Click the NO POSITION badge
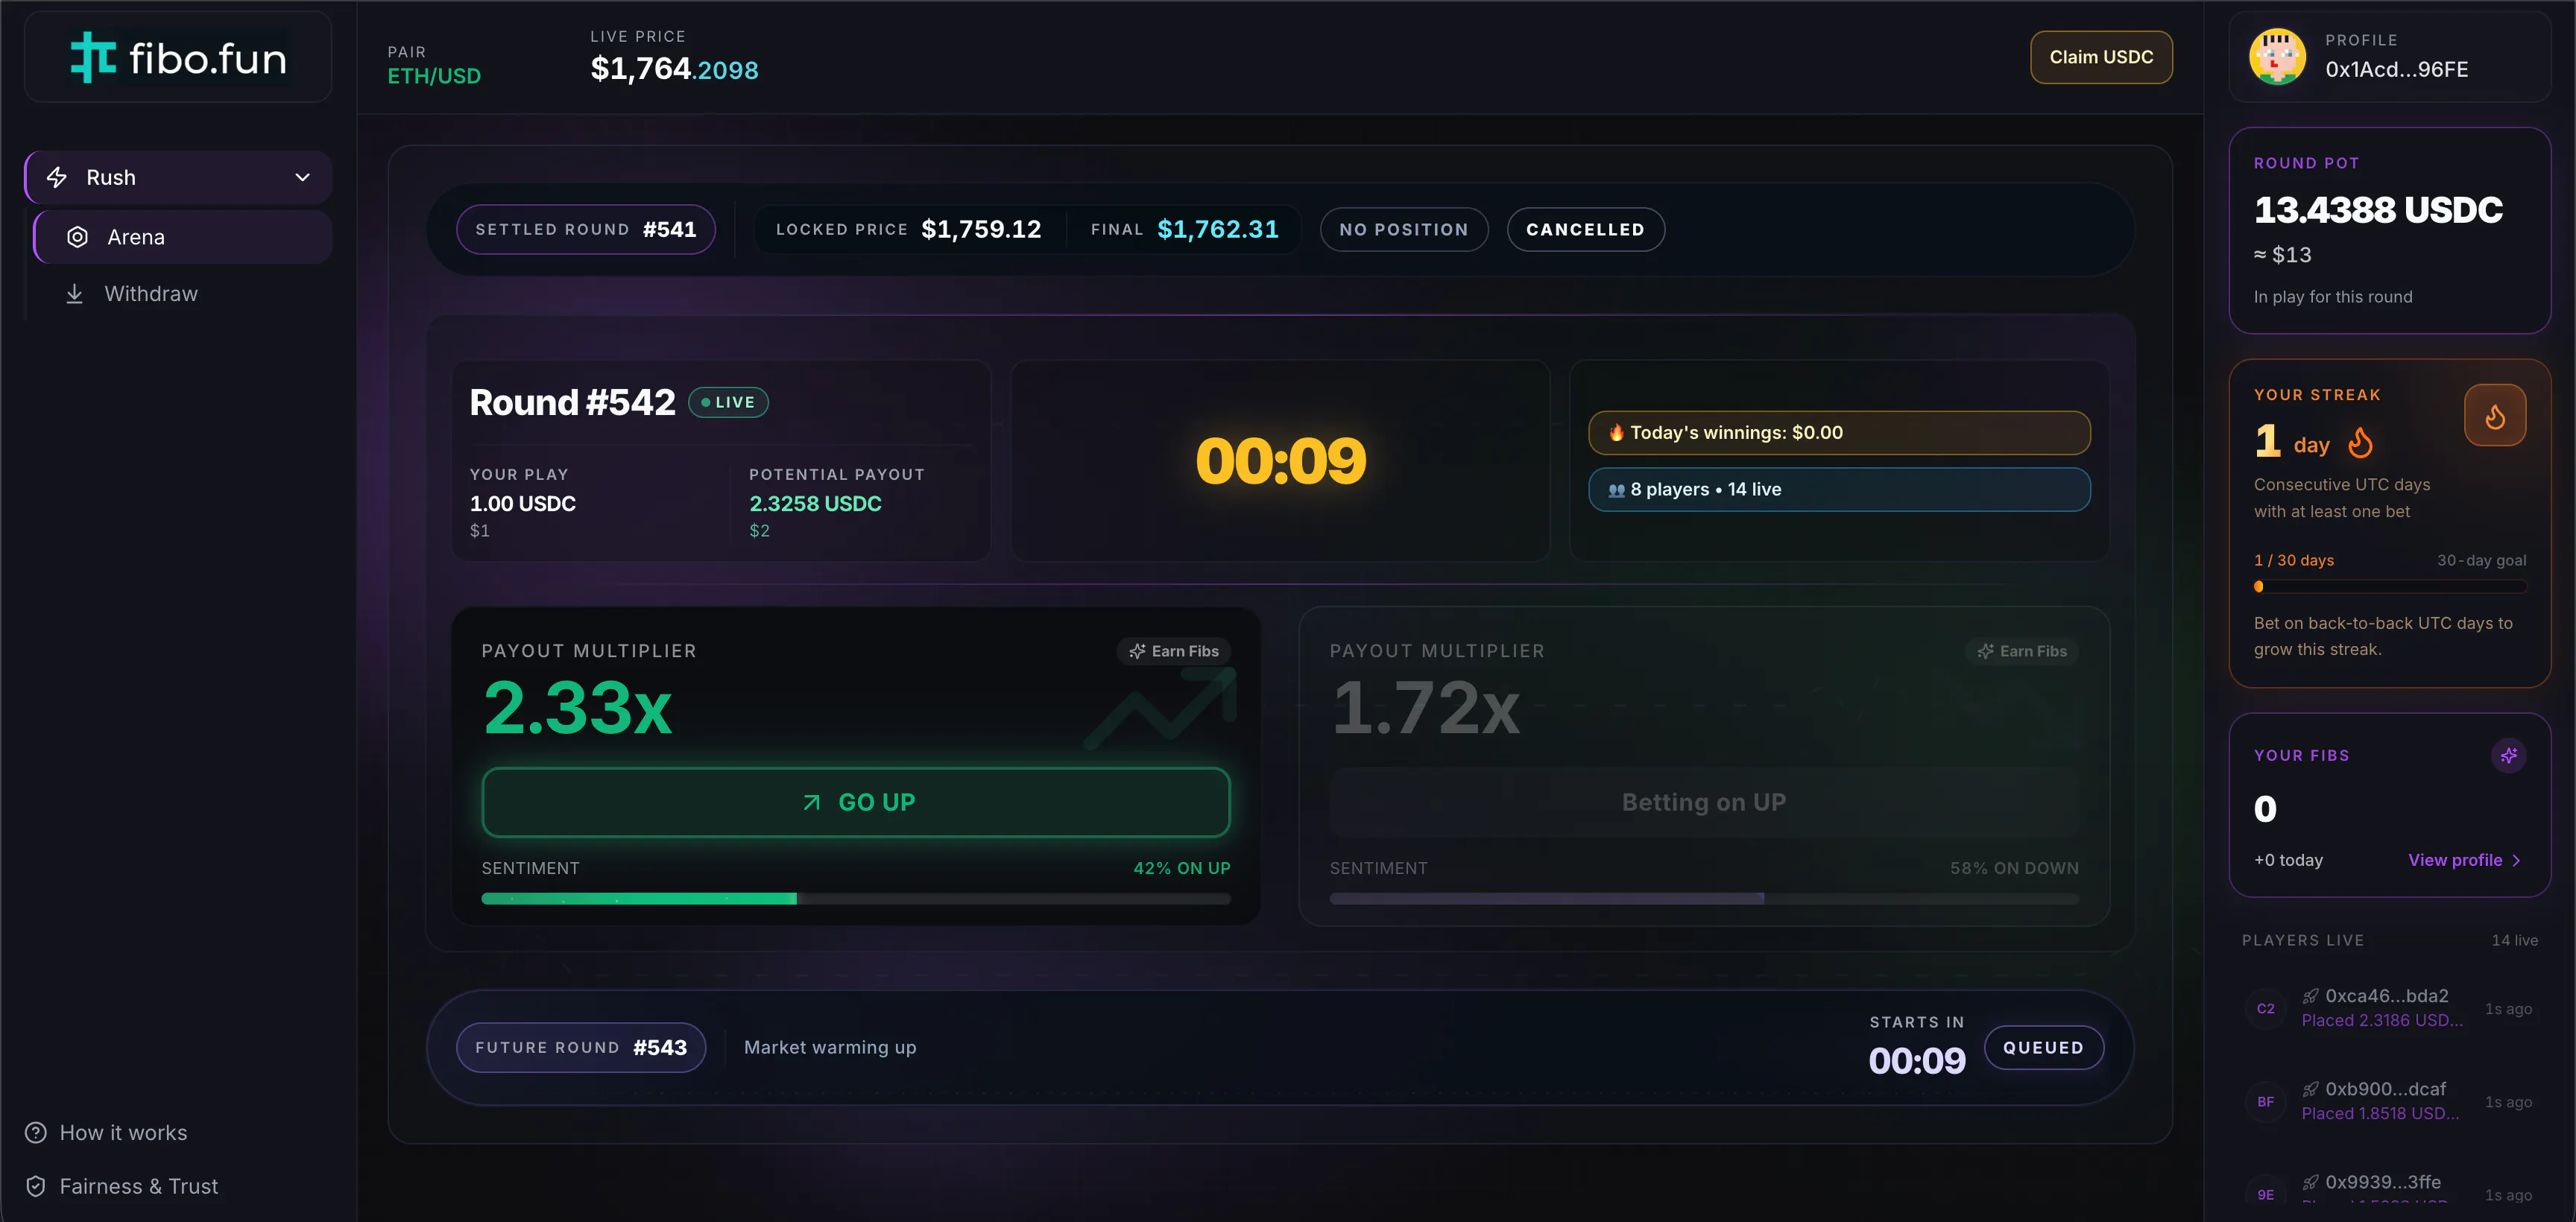The height and width of the screenshot is (1222, 2576). [x=1404, y=229]
